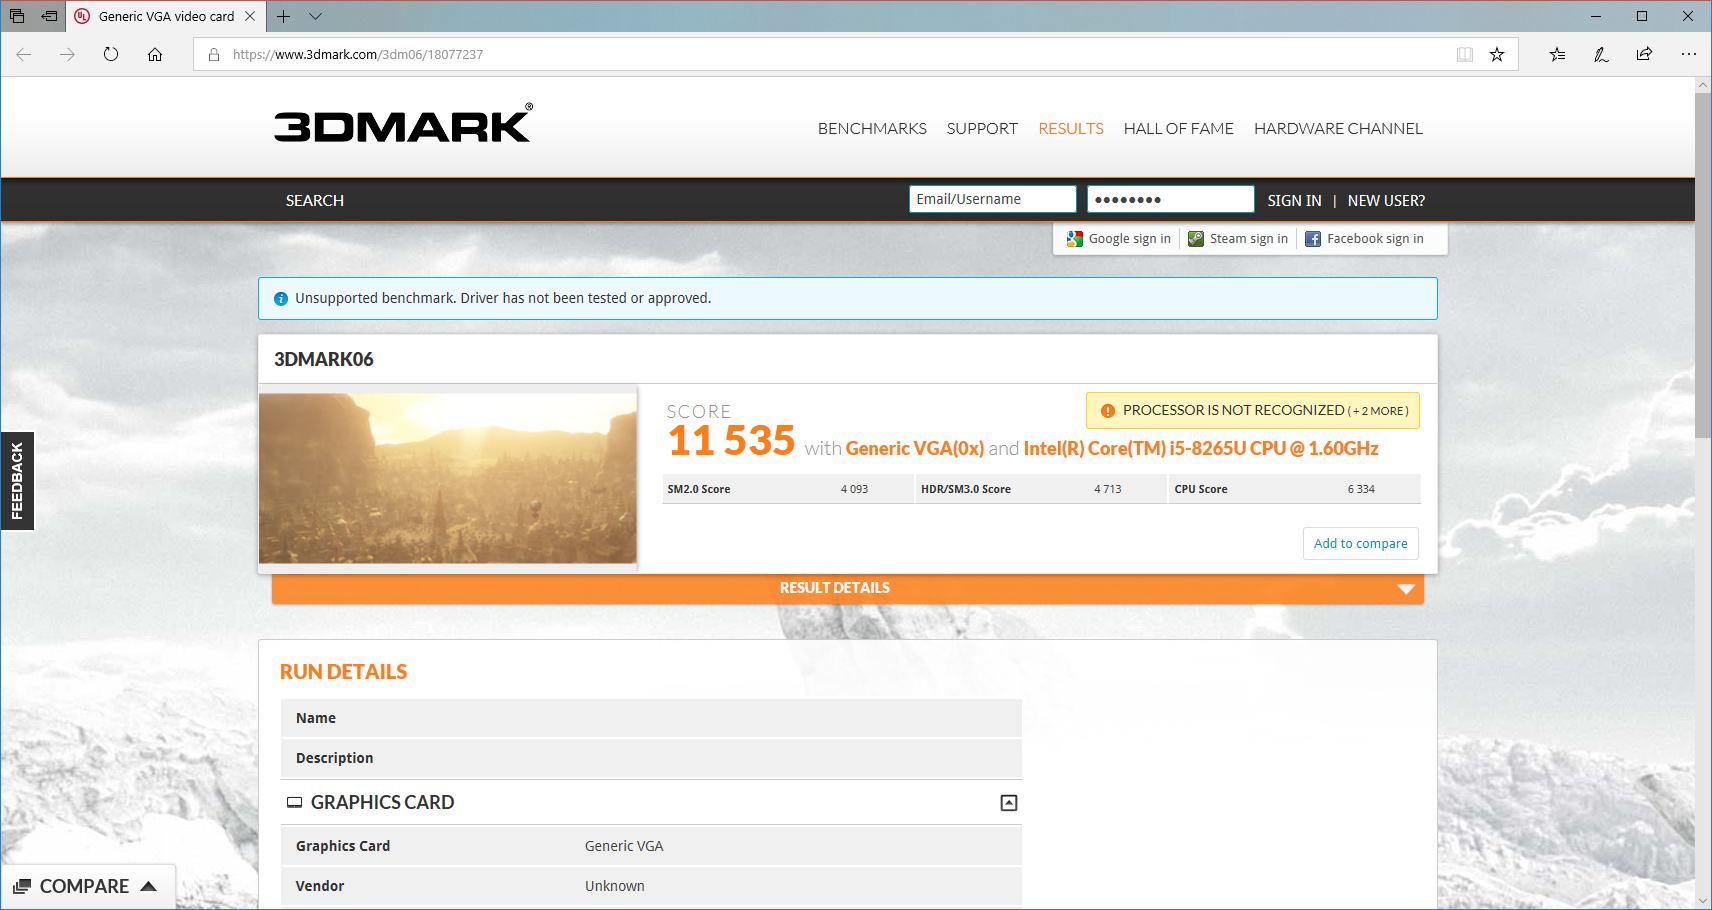Click the HDR/SM3.0 Score value 4 713
The height and width of the screenshot is (910, 1712).
[x=1107, y=489]
